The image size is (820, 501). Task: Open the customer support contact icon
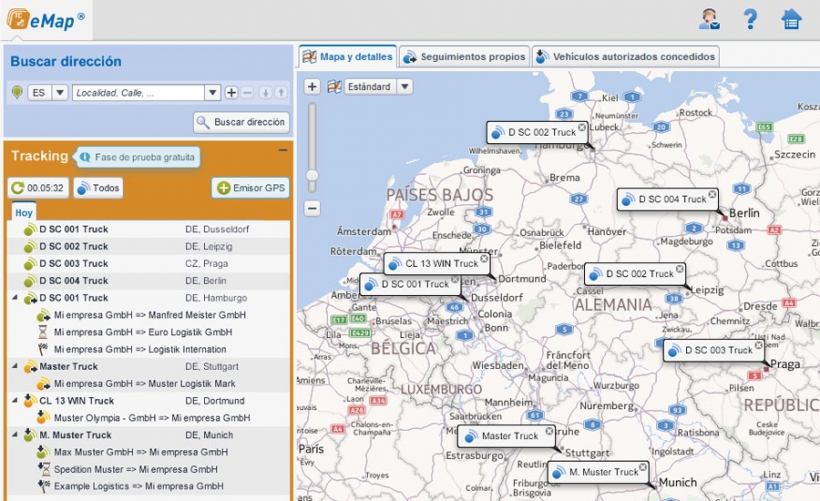point(709,19)
